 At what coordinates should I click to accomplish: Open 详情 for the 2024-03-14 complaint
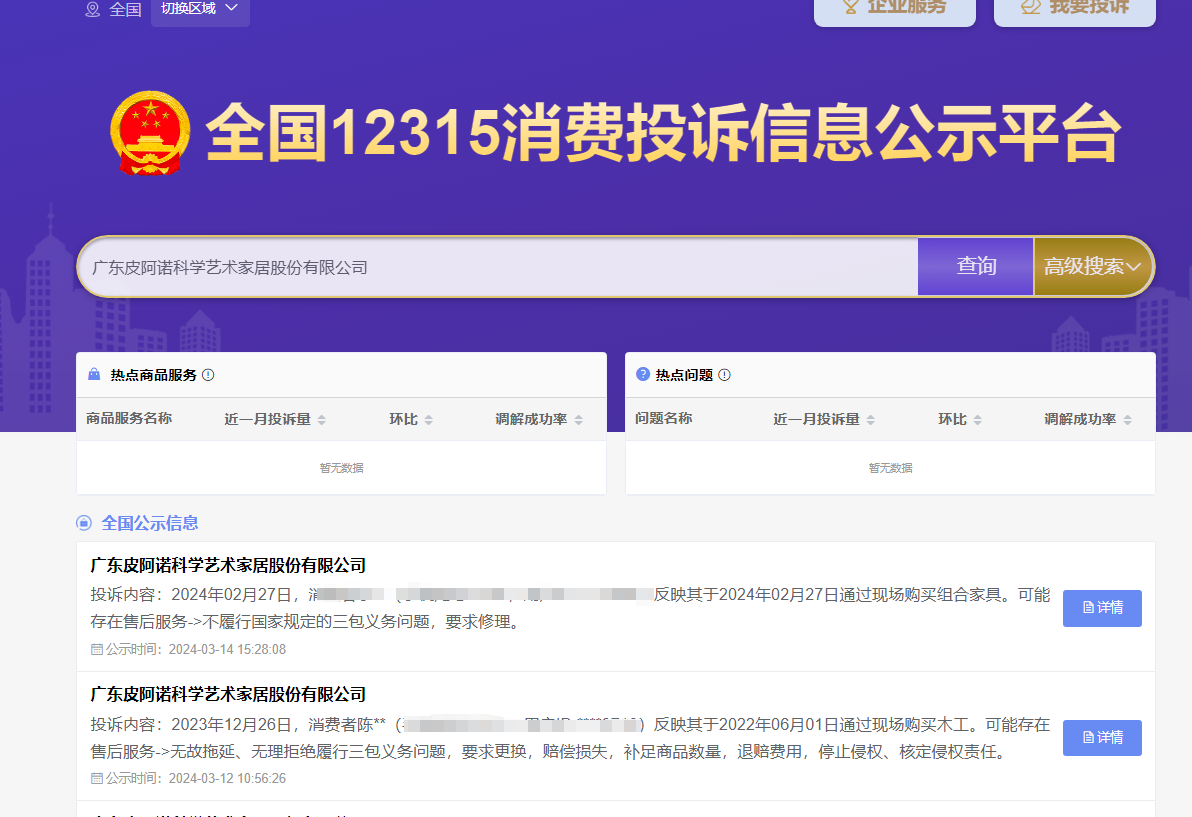(x=1102, y=608)
